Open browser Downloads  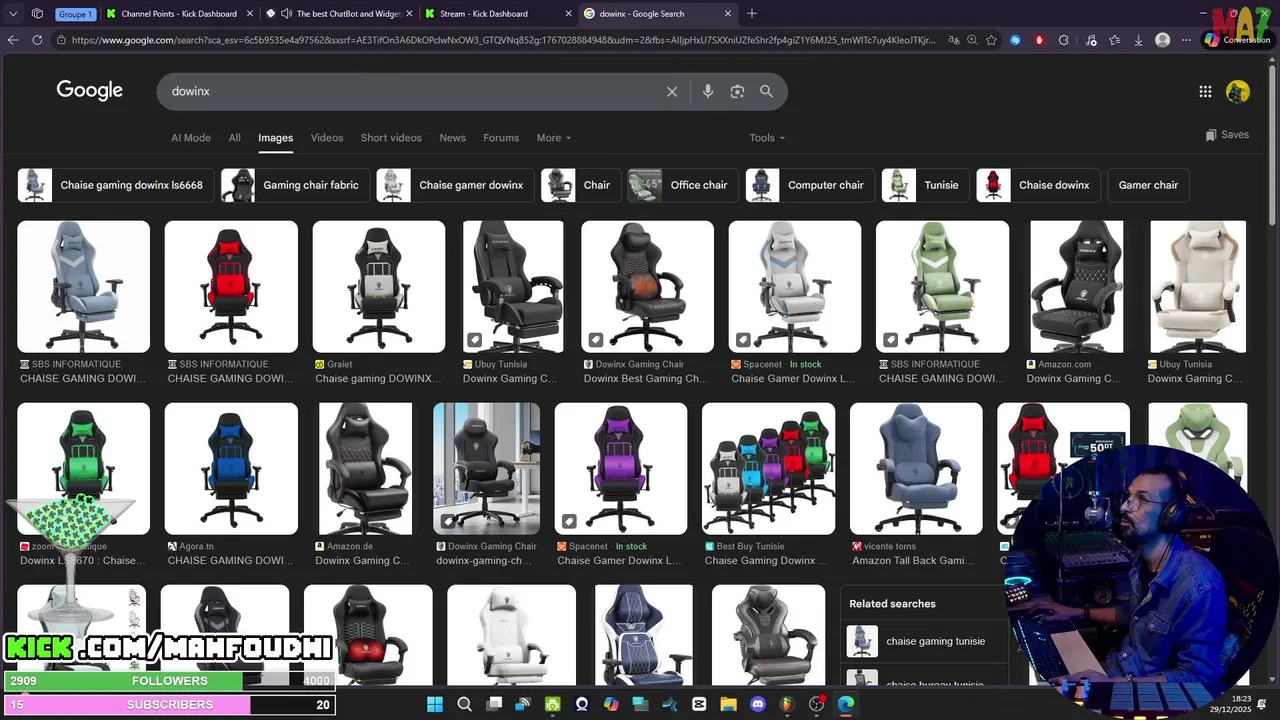tap(1138, 40)
